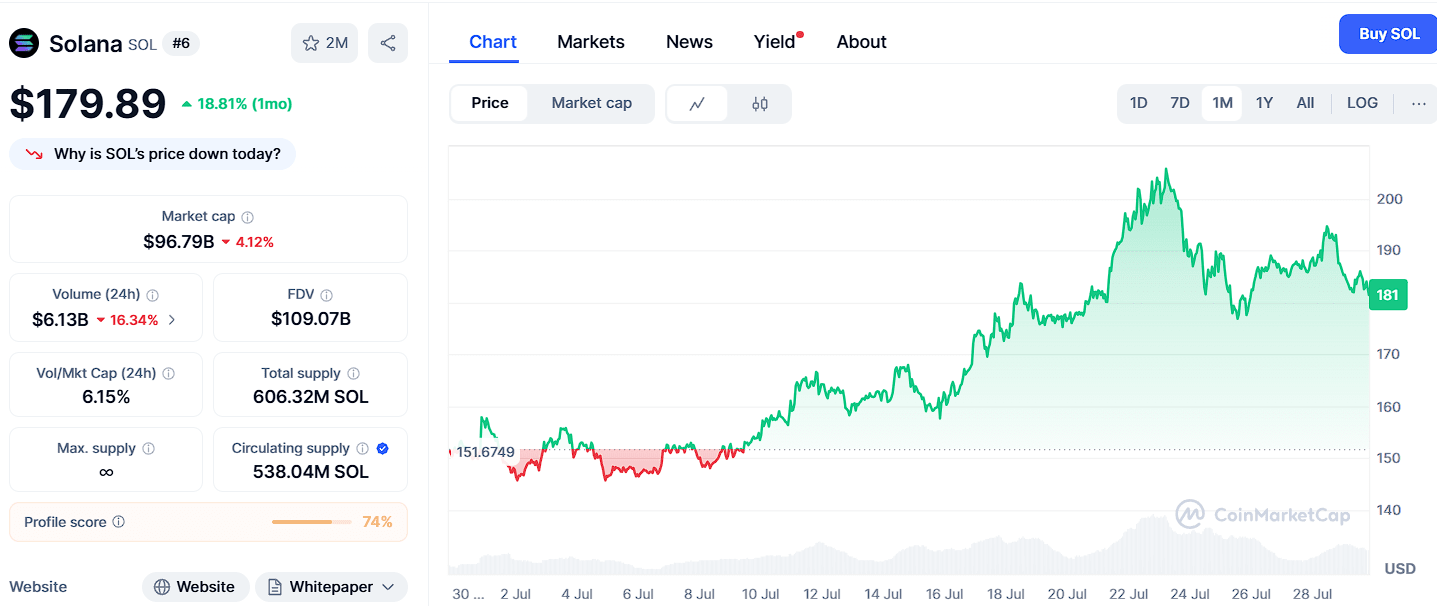This screenshot has width=1437, height=606.
Task: Click the star watchlist icon showing 2M
Action: coord(324,43)
